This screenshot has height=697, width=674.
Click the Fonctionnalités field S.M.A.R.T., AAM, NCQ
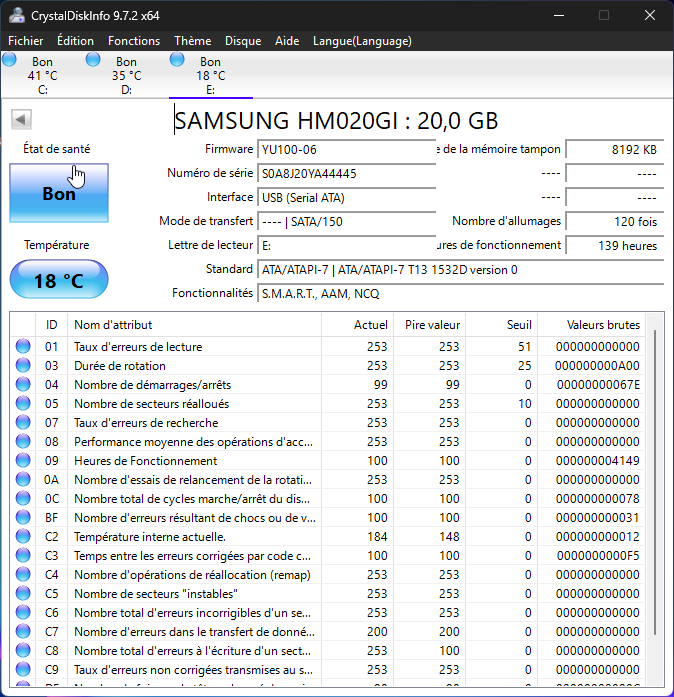pos(461,293)
